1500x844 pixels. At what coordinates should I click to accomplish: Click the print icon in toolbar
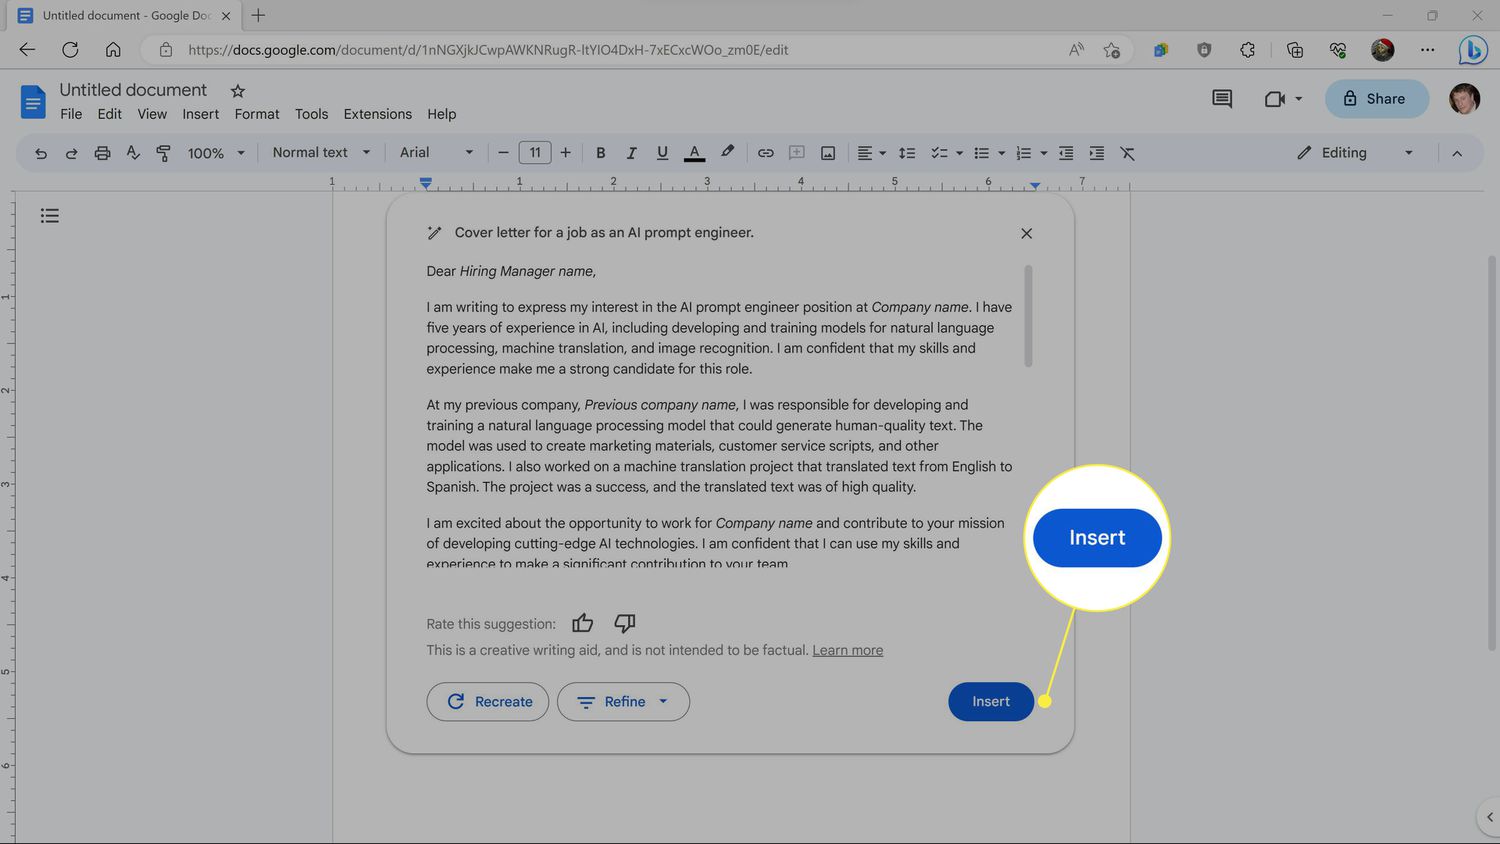pos(102,153)
